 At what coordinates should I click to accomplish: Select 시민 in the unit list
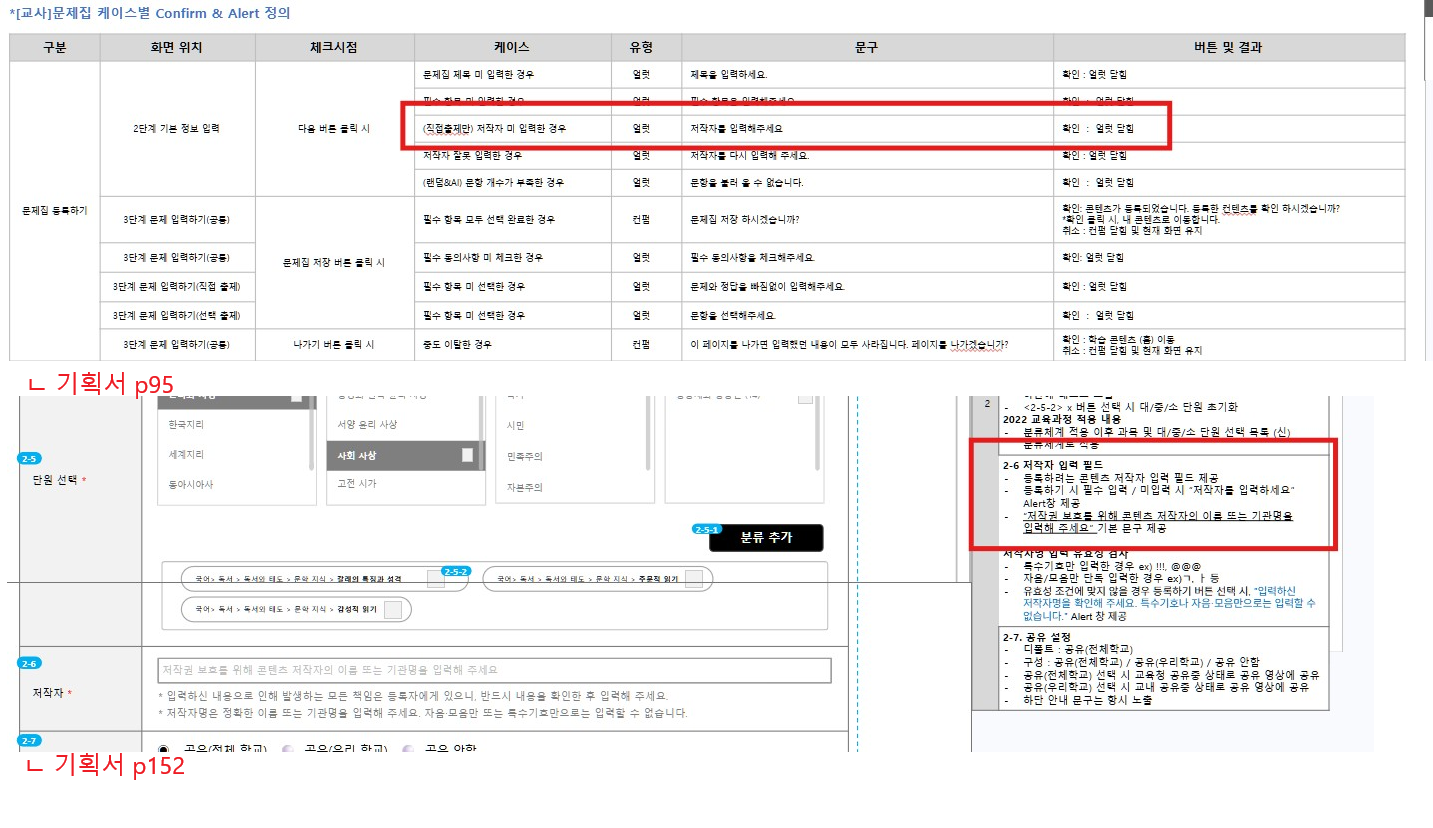click(x=516, y=425)
